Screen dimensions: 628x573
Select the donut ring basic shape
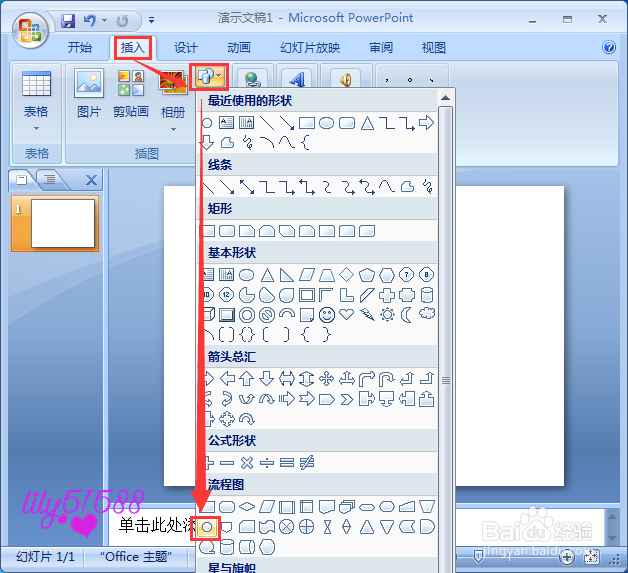[x=247, y=315]
